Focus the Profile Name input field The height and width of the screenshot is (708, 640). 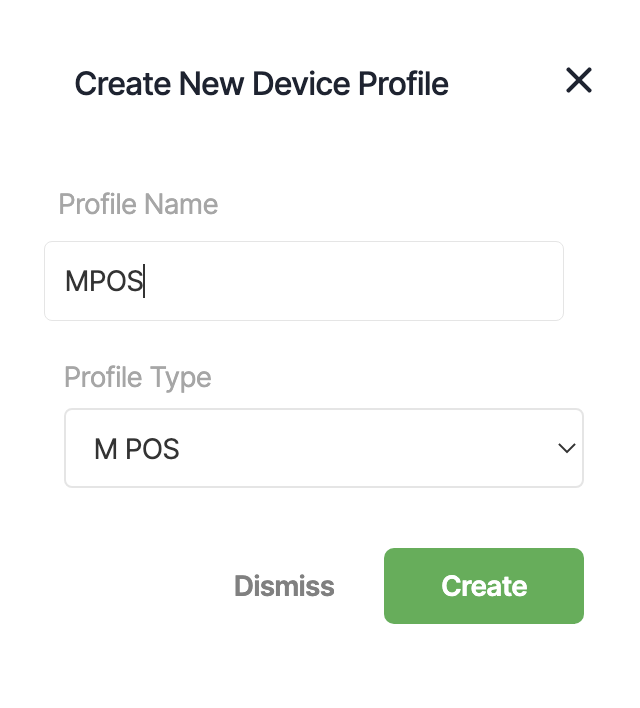coord(304,281)
